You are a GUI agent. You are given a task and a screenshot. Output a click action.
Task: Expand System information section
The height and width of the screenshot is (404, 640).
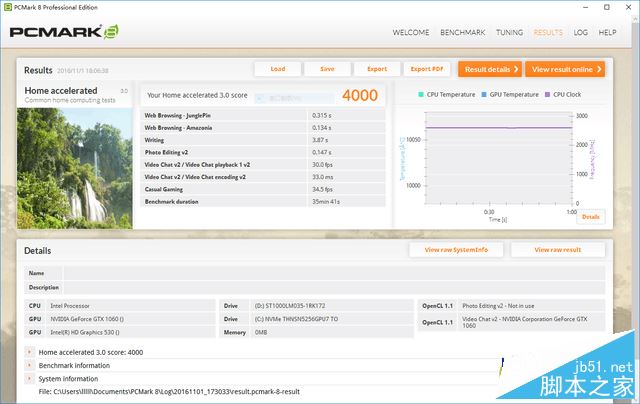point(29,379)
